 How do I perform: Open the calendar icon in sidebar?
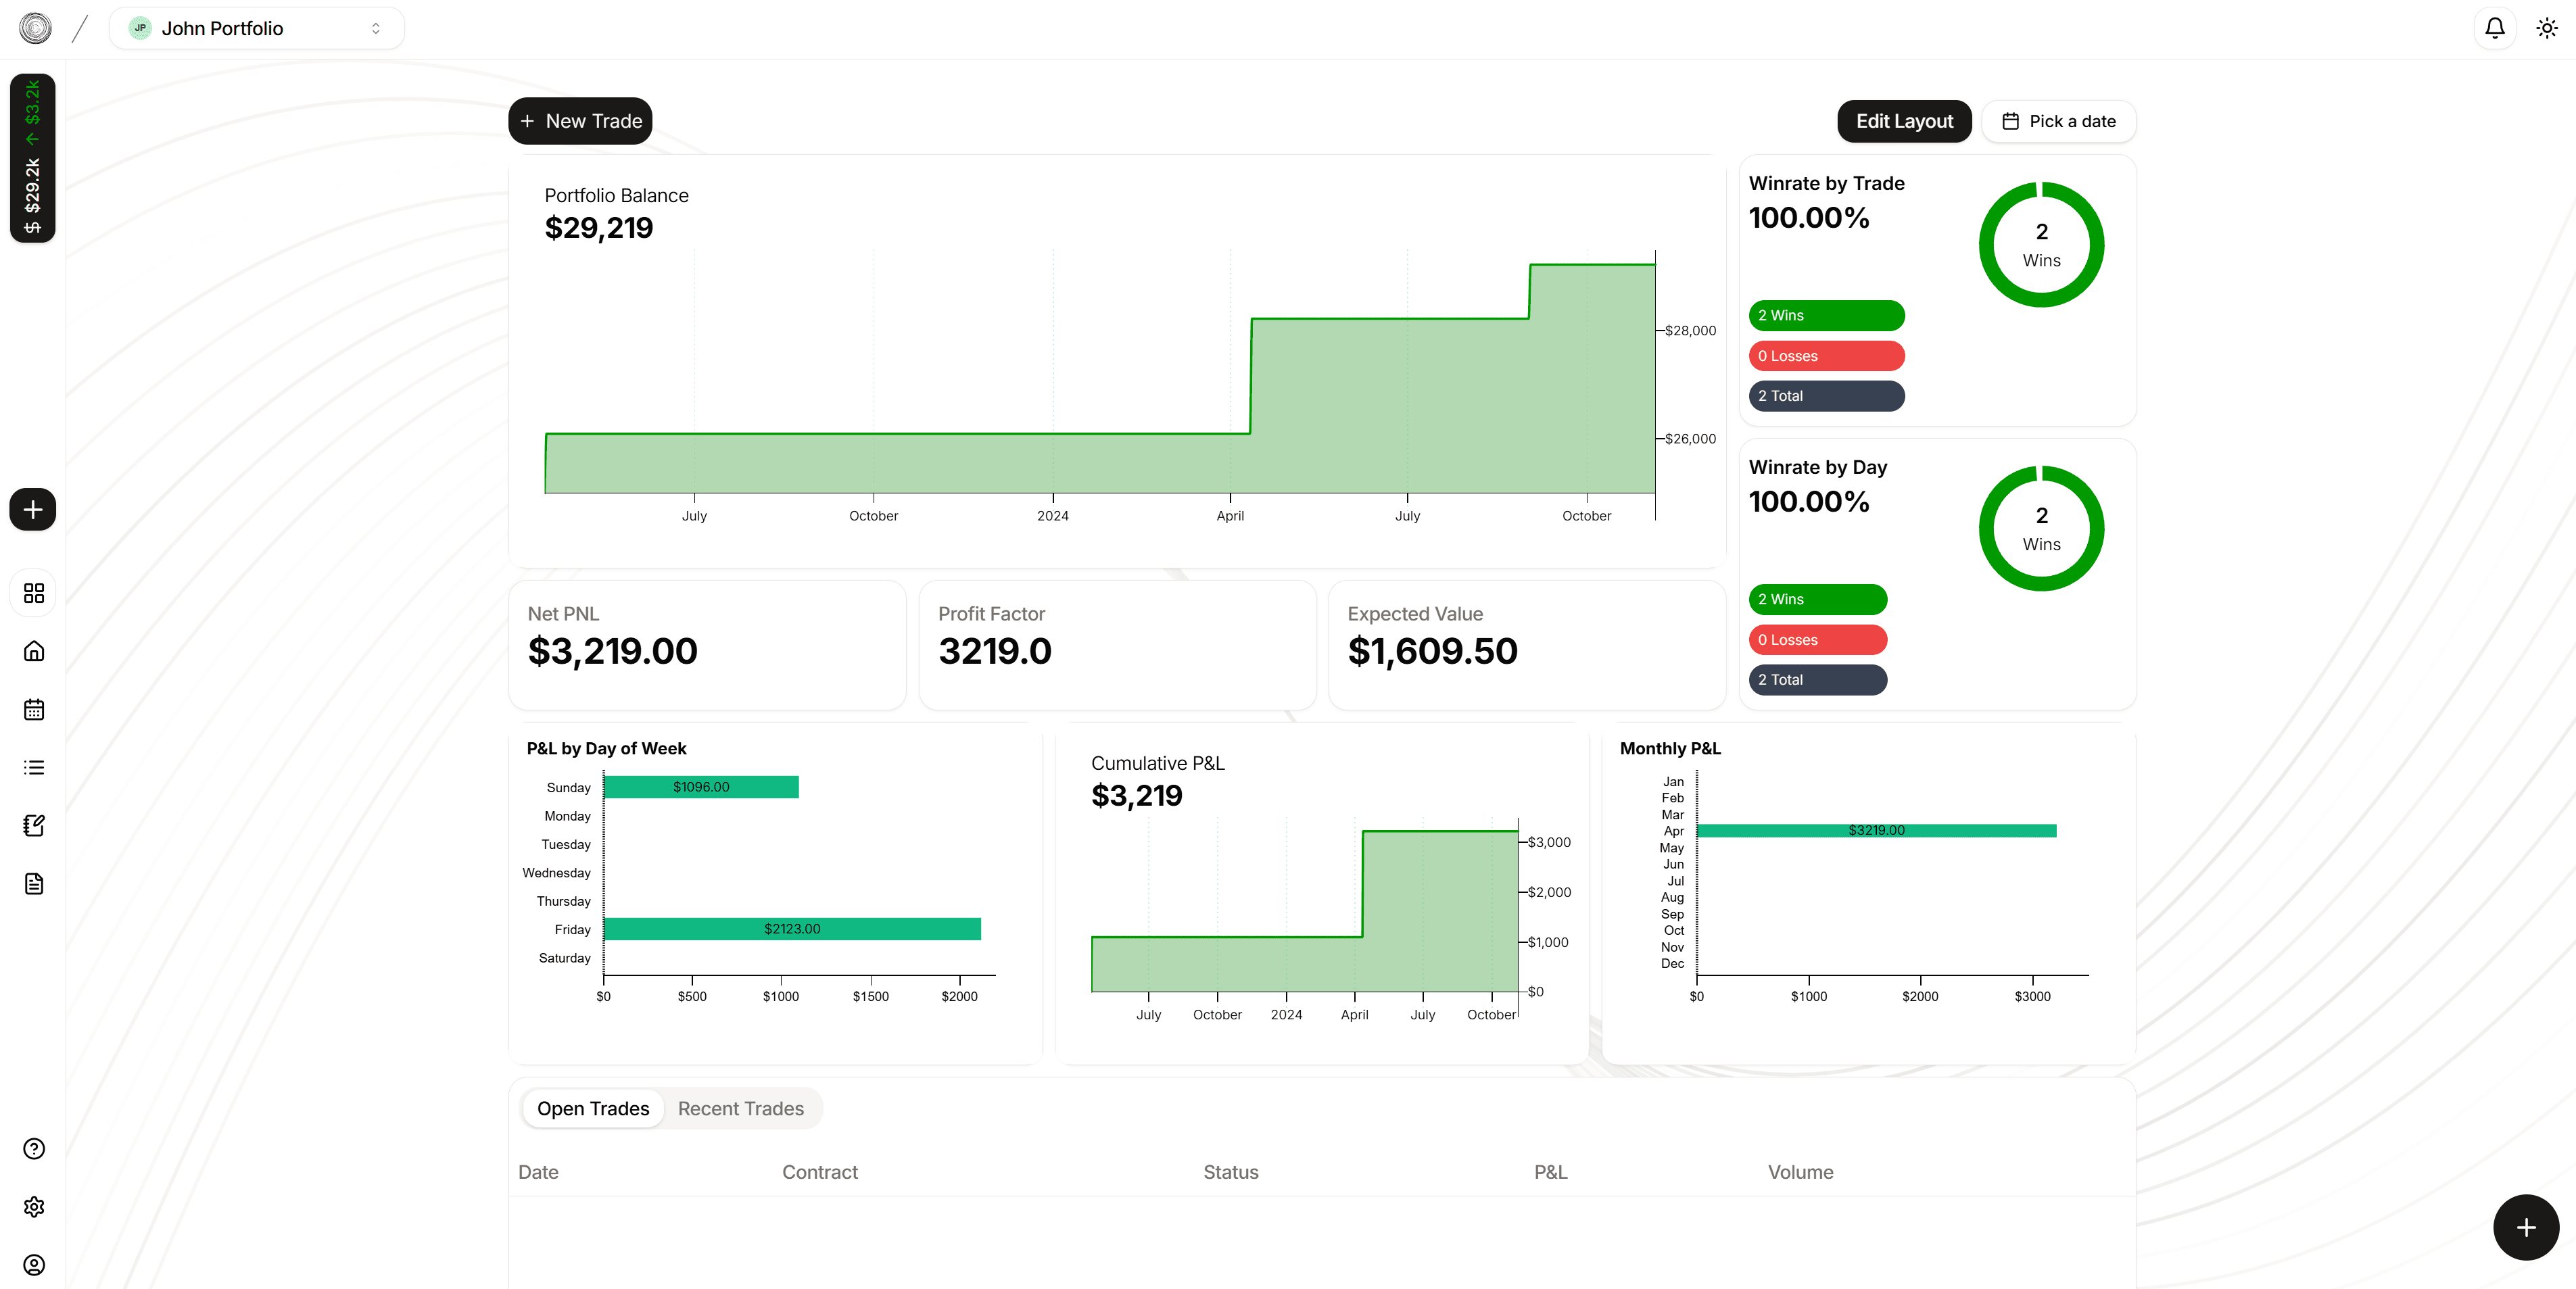[34, 708]
